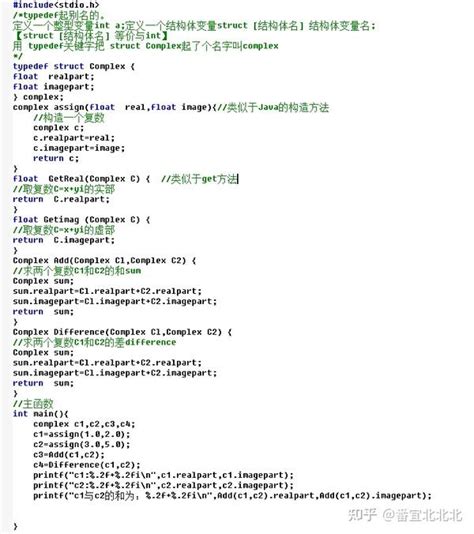Click the return C.imagepart line
Viewport: 474px width, 534px height.
(64, 240)
